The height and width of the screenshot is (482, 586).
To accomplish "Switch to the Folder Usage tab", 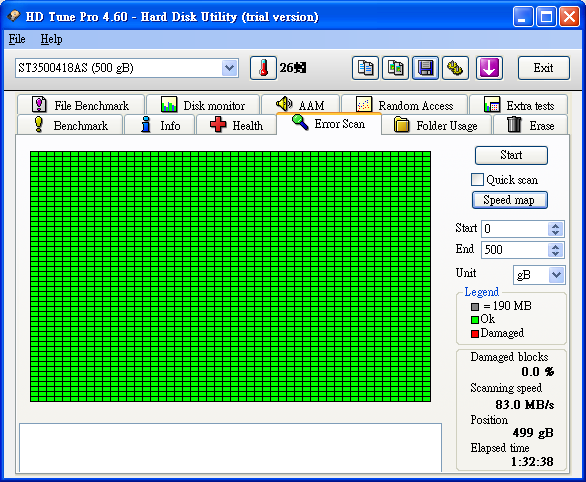I will [x=436, y=125].
